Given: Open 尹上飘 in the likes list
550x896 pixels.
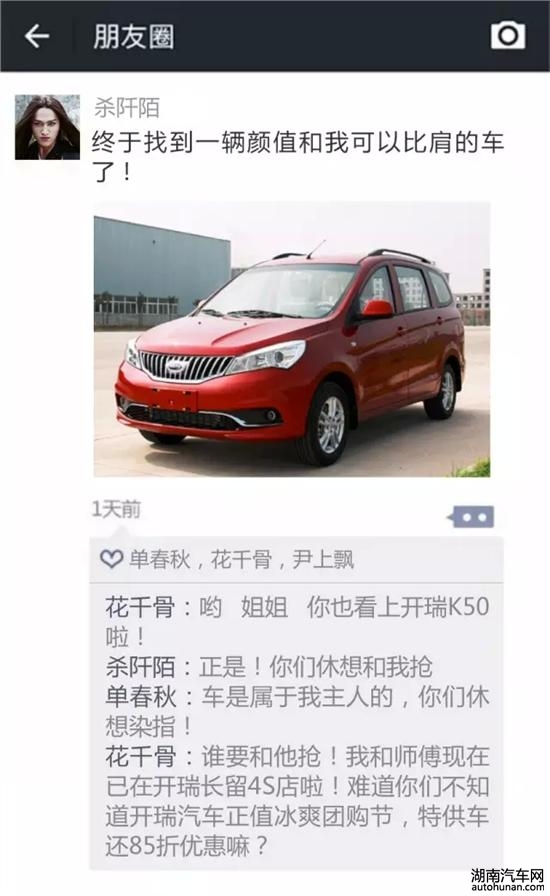Looking at the screenshot, I should pyautogui.click(x=323, y=559).
